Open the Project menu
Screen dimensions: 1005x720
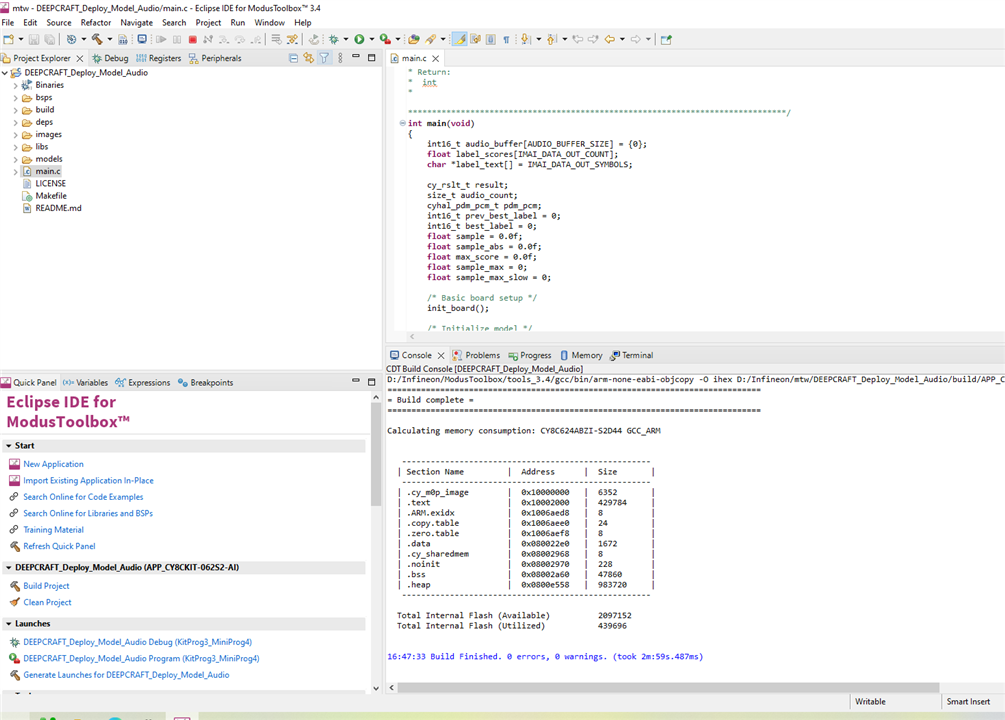click(x=208, y=22)
